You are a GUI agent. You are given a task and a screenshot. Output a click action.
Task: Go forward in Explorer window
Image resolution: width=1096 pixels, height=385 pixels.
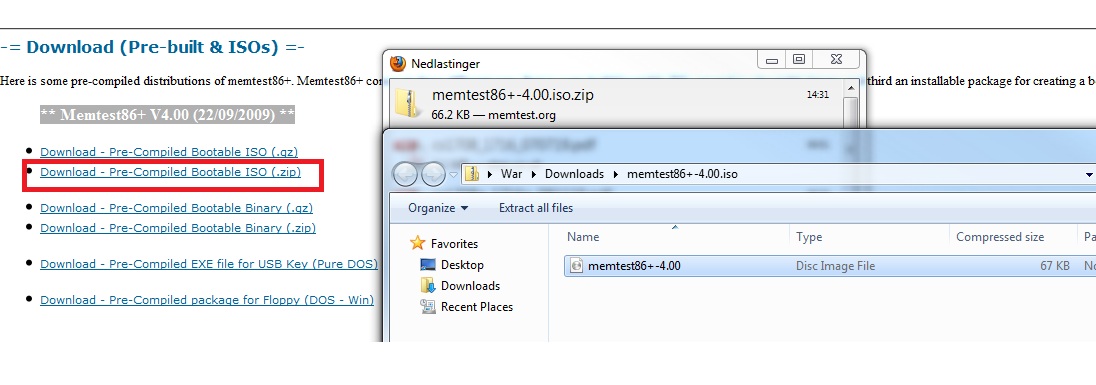pyautogui.click(x=433, y=174)
